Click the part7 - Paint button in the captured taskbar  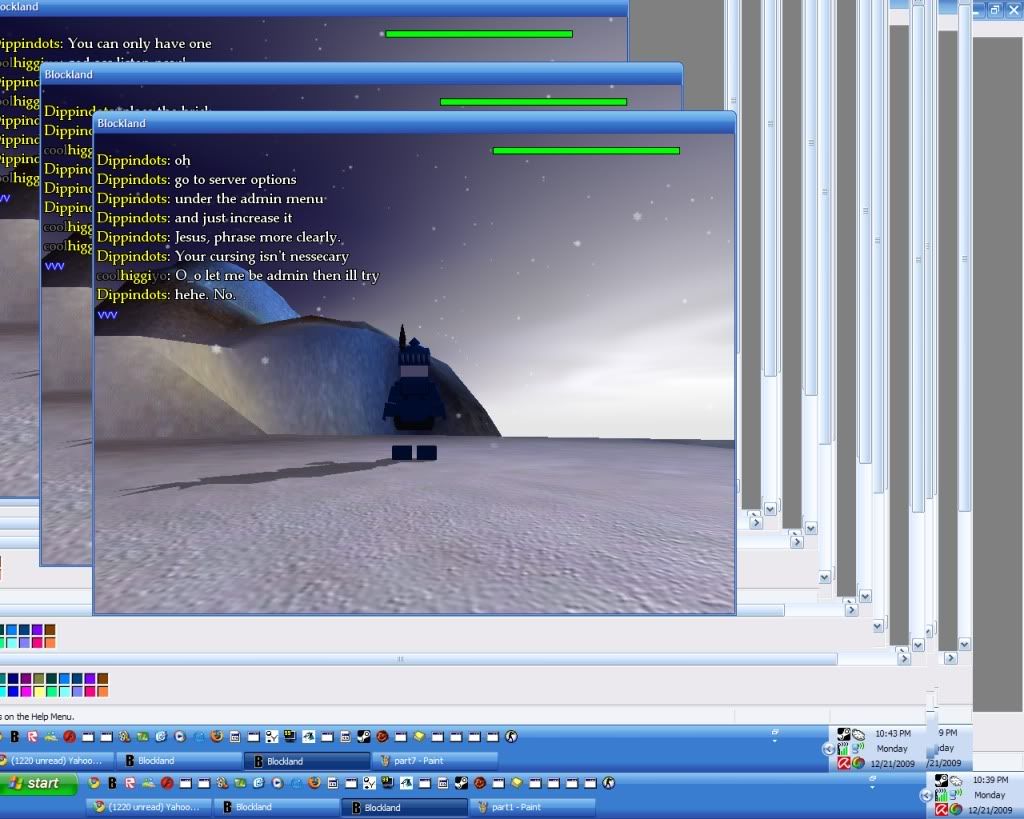tap(435, 760)
